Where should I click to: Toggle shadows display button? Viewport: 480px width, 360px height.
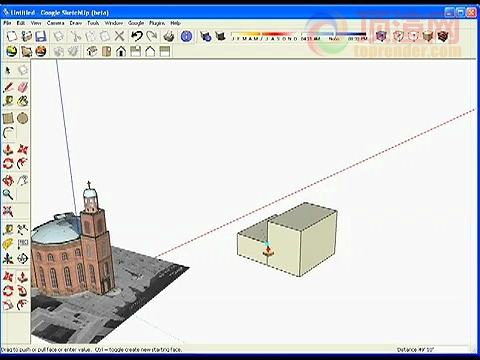pos(220,36)
